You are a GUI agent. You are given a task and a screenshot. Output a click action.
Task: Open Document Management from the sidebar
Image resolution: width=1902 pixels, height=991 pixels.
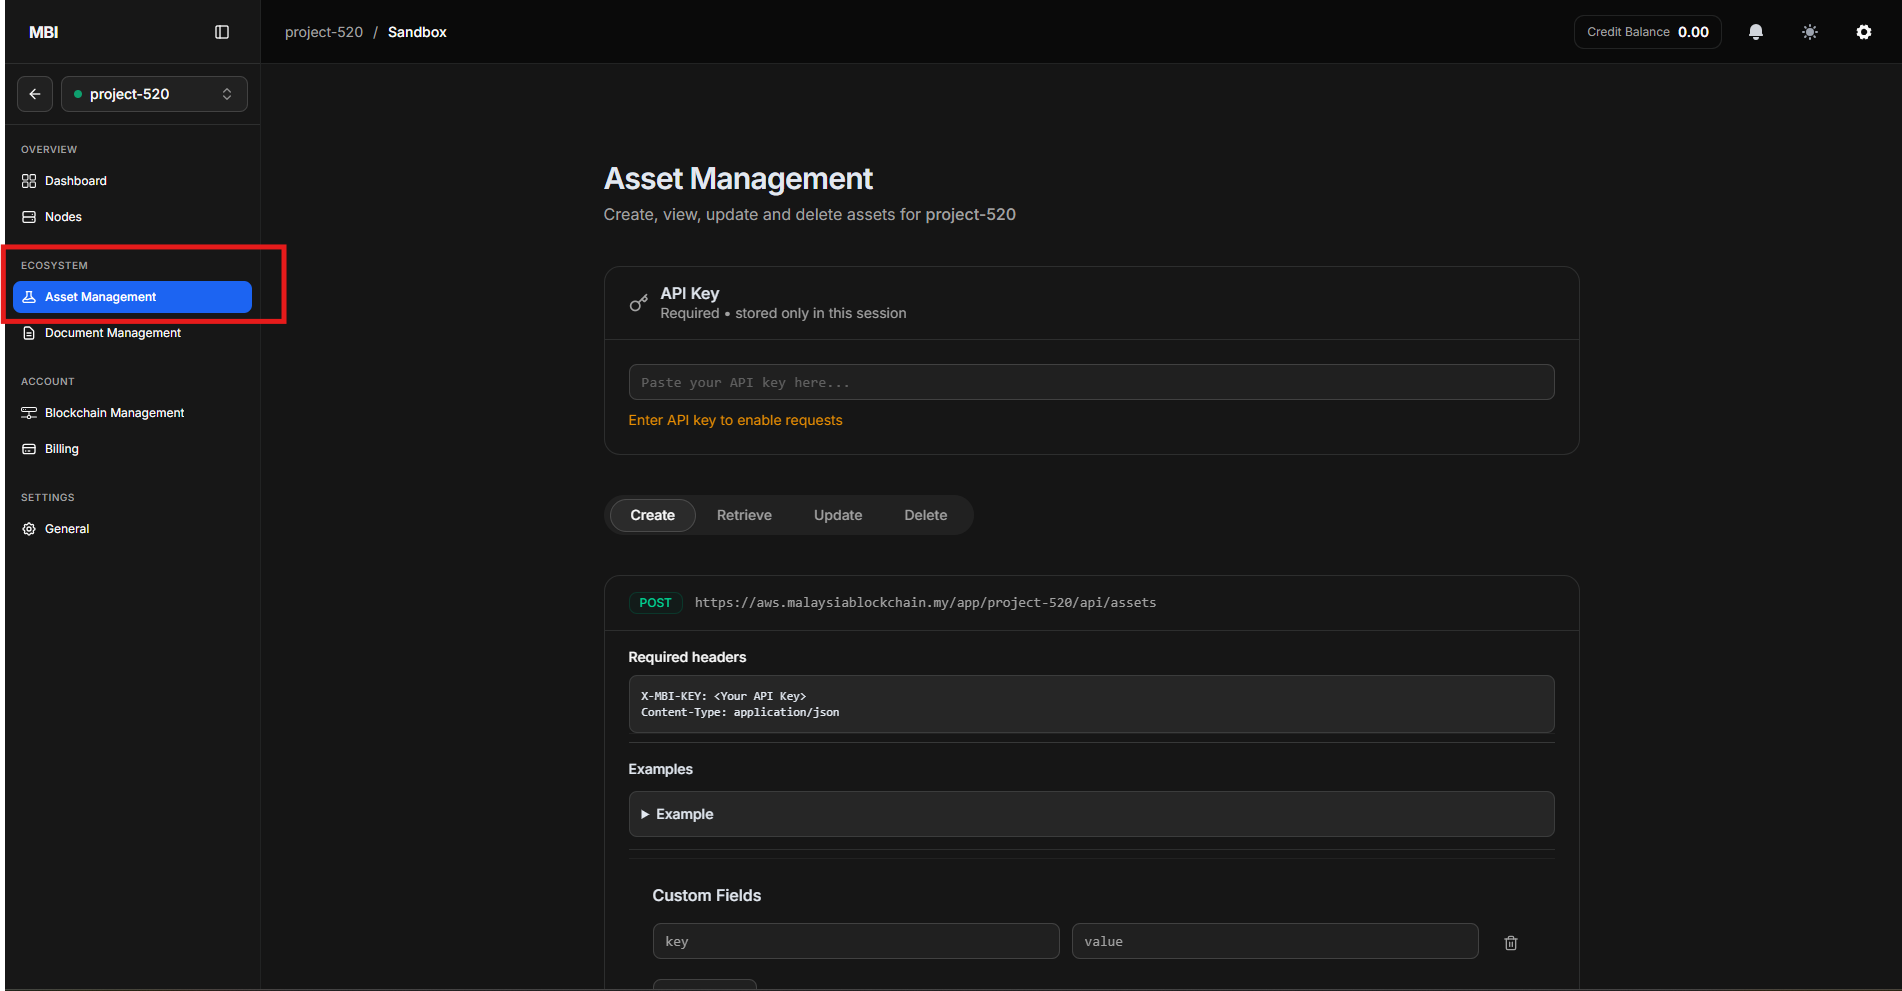pos(112,332)
